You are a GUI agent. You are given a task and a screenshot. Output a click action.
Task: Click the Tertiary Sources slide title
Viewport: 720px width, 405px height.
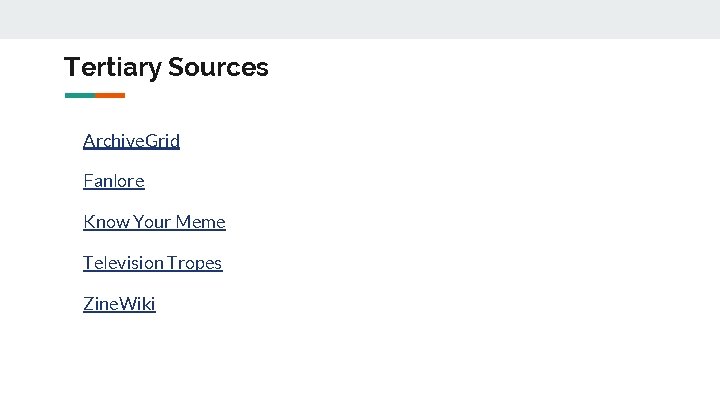tap(166, 67)
